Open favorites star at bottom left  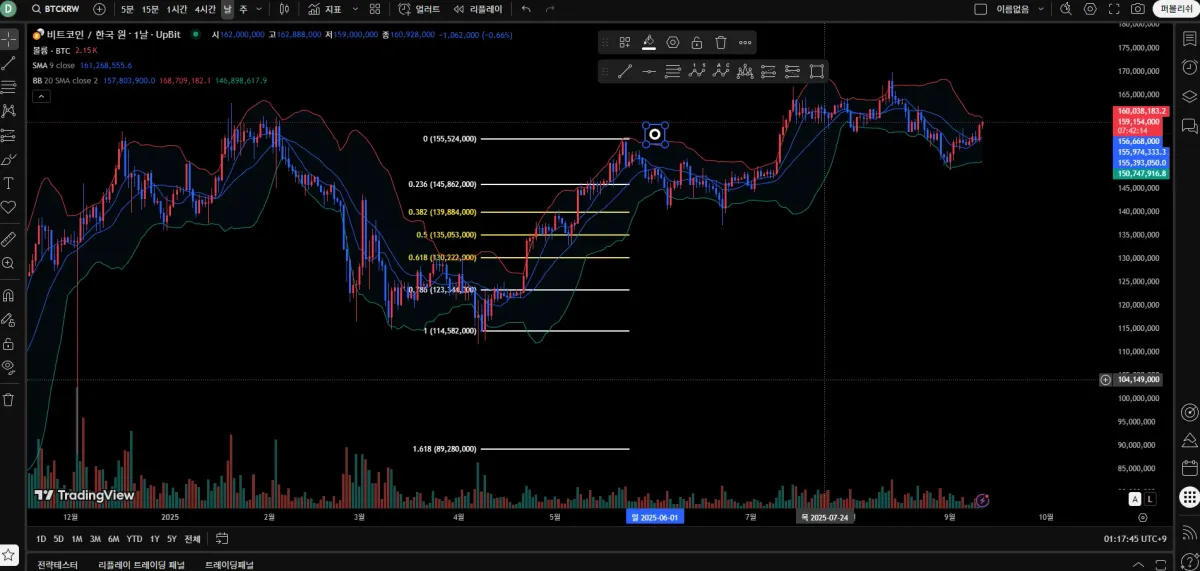point(9,553)
